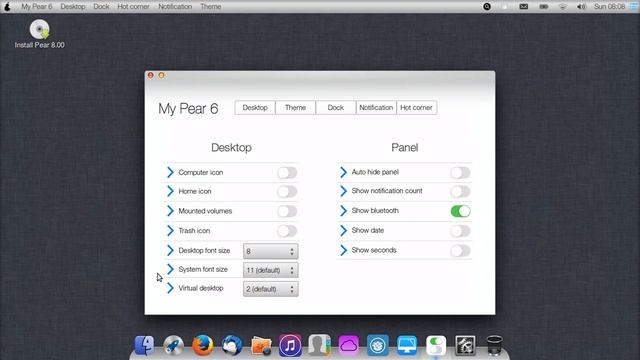Screen dimensions: 640x360
Task: Open Thunderbird mail from the dock
Action: coord(232,345)
